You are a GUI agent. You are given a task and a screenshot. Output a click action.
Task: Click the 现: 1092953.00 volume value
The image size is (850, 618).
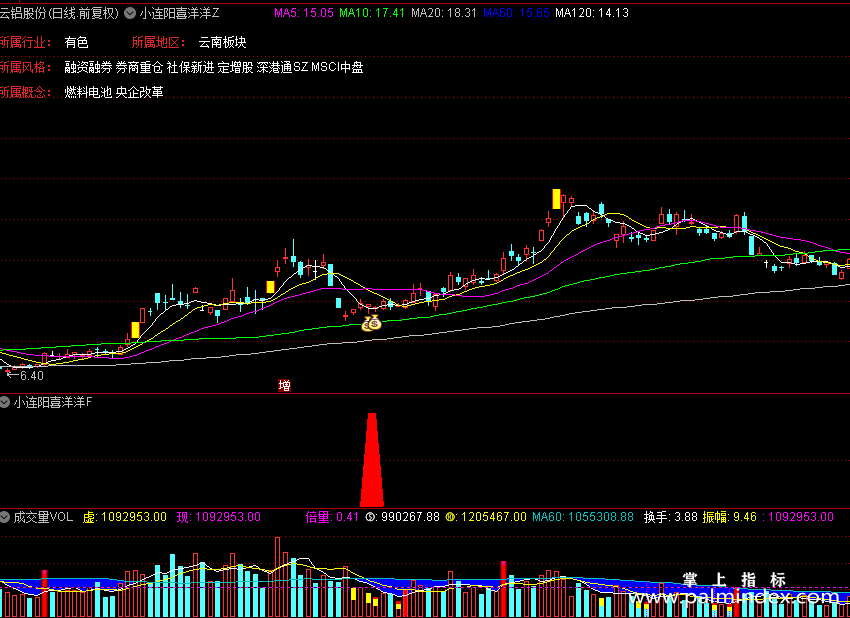(x=218, y=517)
